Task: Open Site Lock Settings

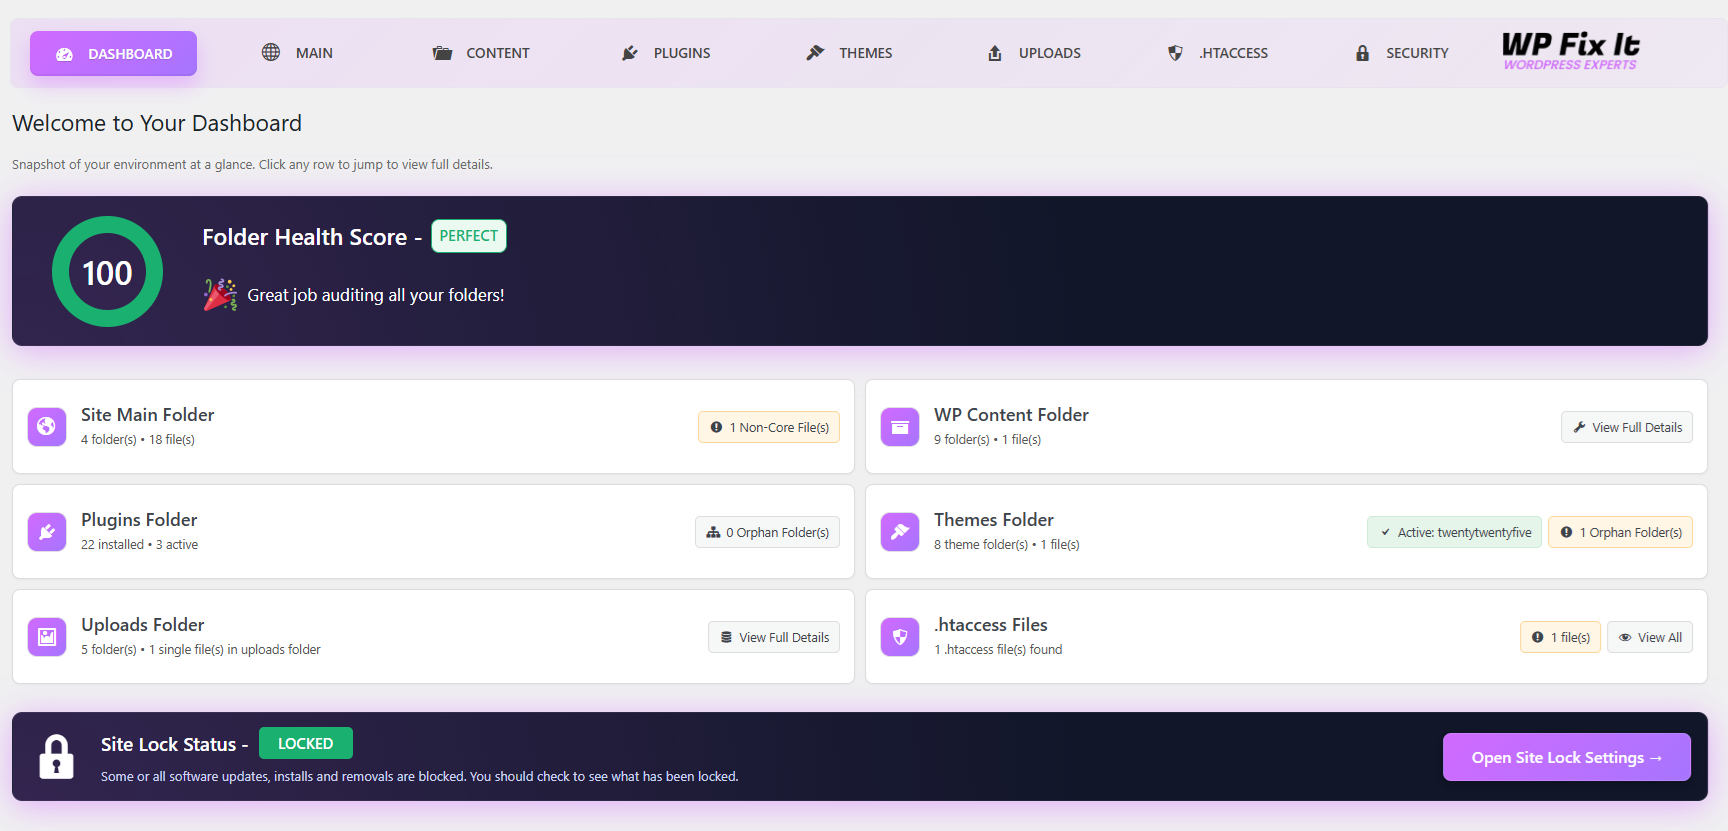Action: click(1566, 757)
